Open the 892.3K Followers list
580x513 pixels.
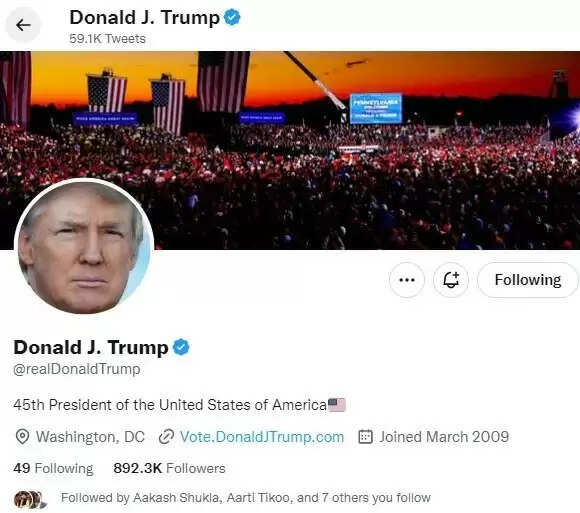169,468
